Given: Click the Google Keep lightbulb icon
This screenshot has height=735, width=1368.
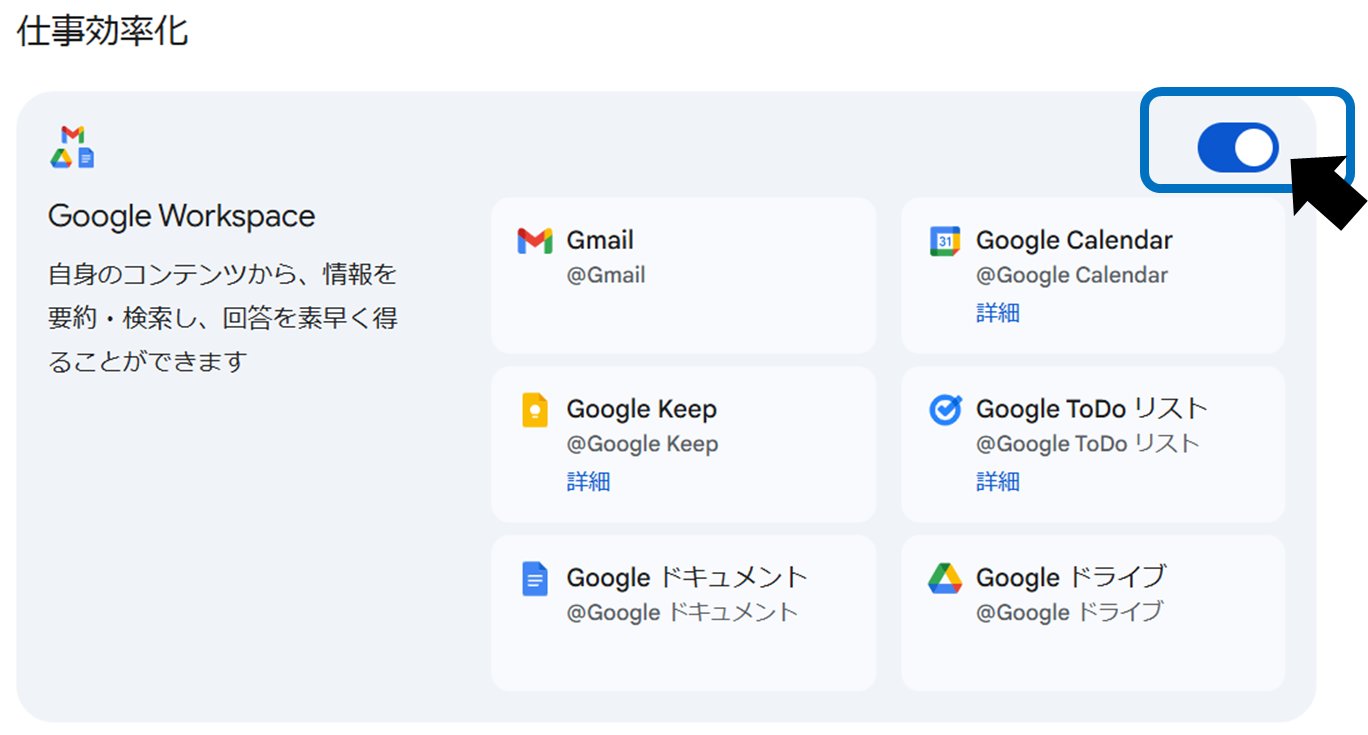Looking at the screenshot, I should pyautogui.click(x=535, y=410).
